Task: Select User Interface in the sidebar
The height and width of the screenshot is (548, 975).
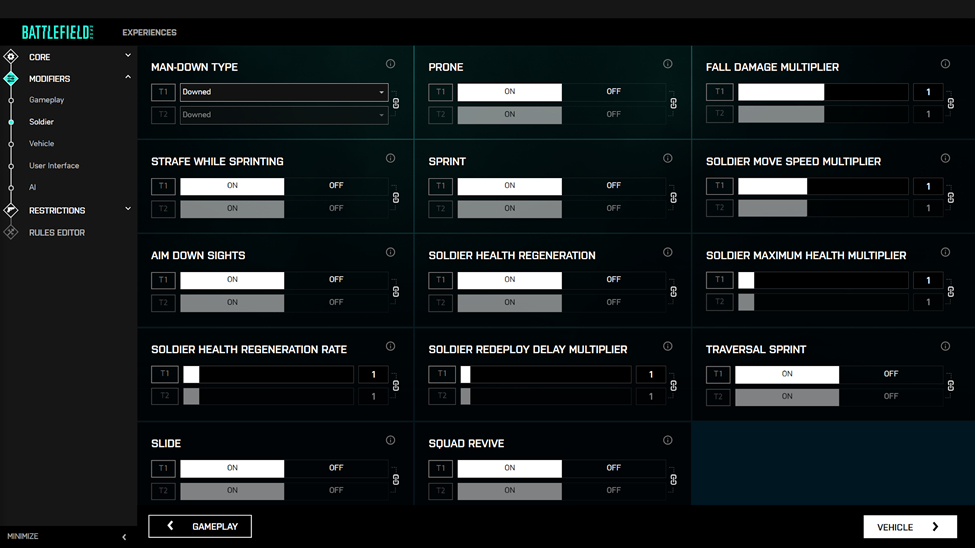Action: pos(54,166)
